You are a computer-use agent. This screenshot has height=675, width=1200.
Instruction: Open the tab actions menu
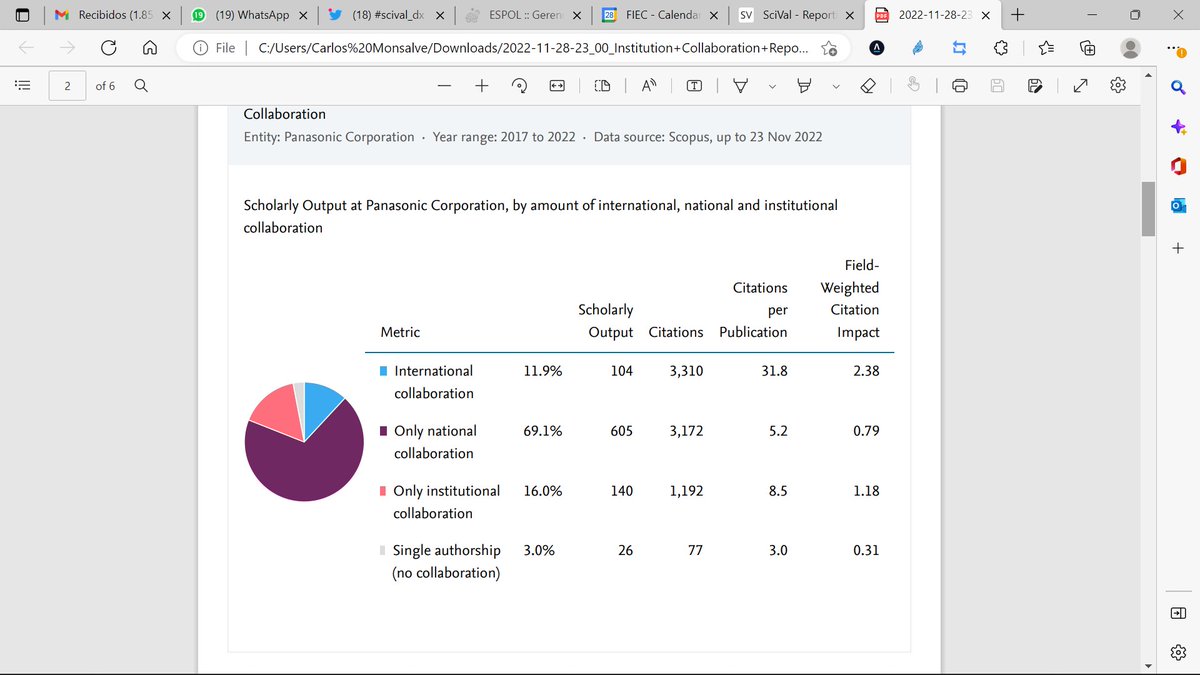[23, 15]
